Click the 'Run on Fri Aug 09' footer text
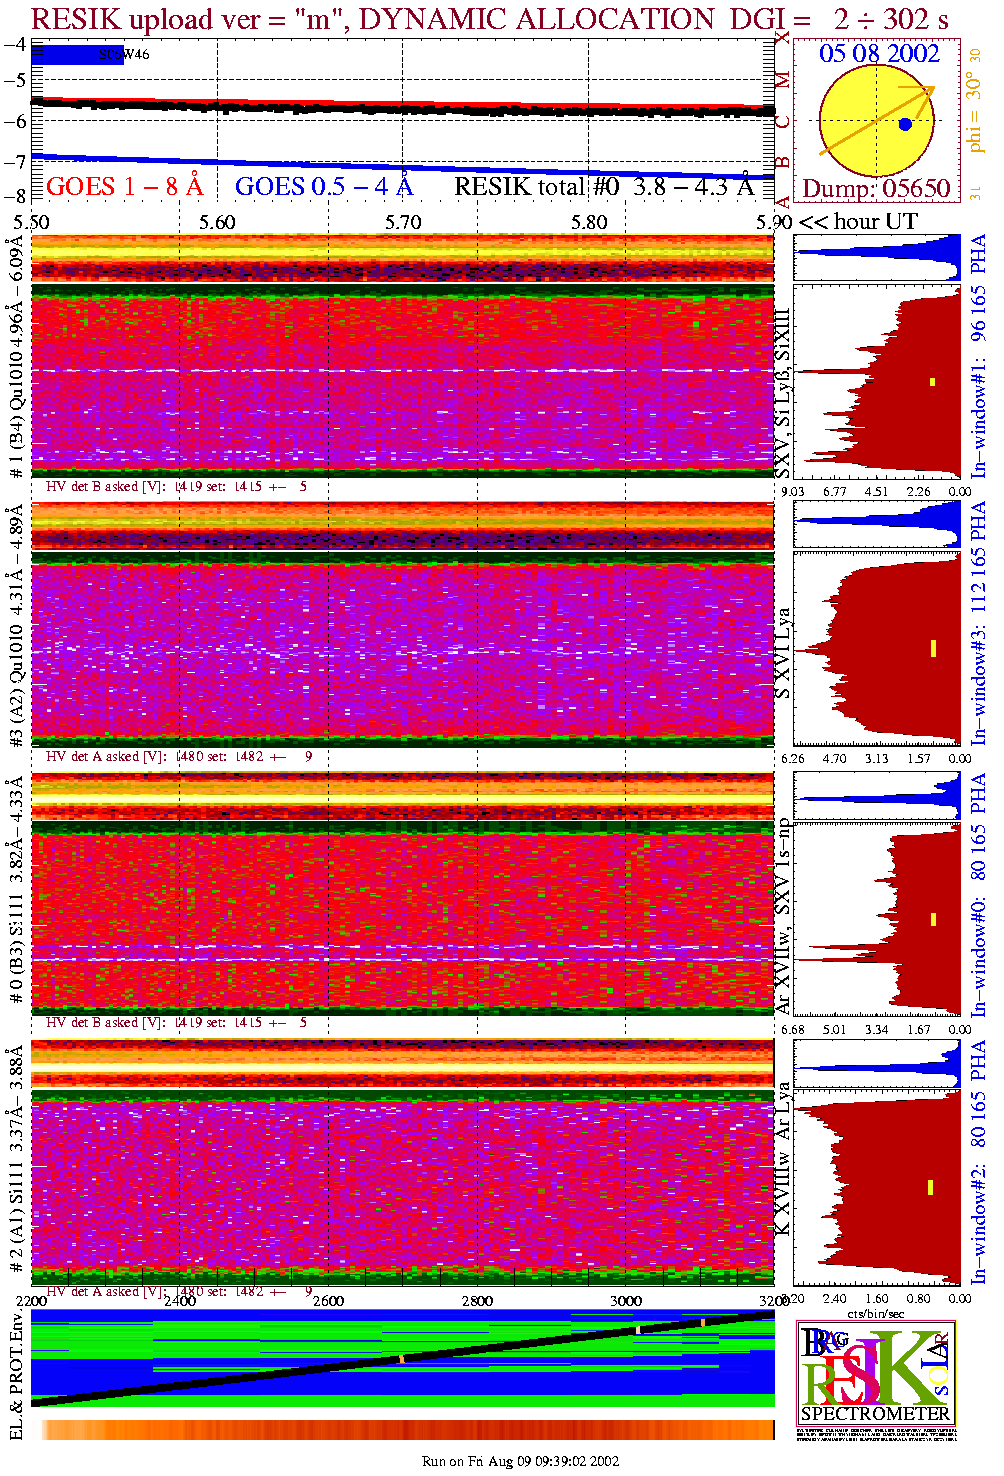Image resolution: width=1004 pixels, height=1476 pixels. click(x=520, y=1461)
